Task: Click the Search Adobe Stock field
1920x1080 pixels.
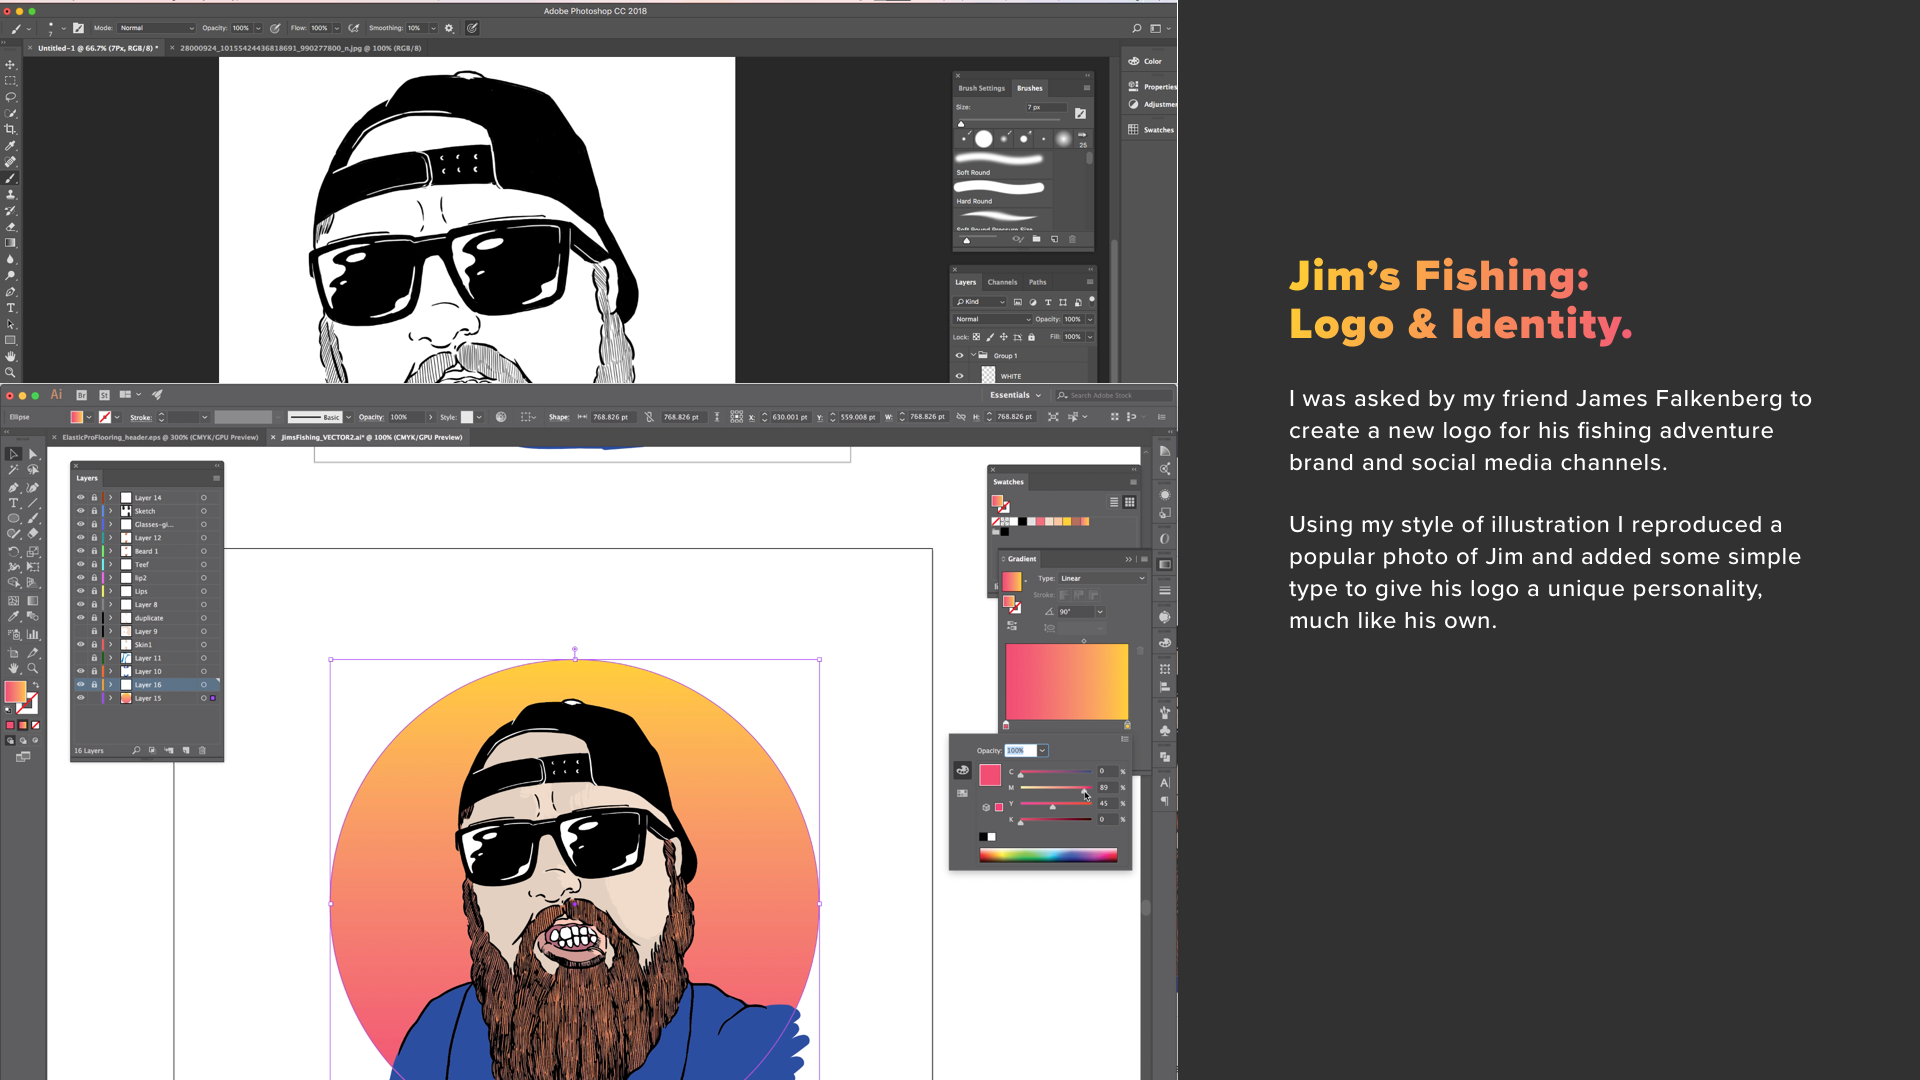Action: 1110,395
